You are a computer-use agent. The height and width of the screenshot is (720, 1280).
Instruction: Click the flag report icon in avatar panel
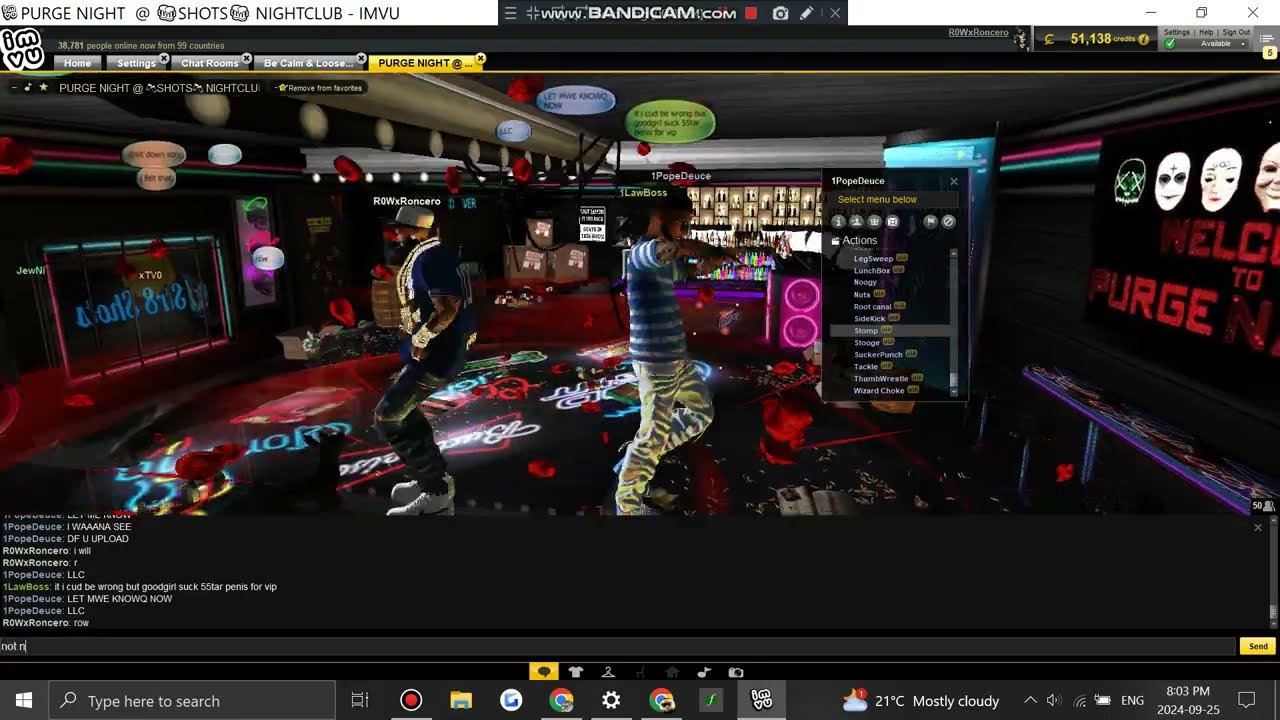pyautogui.click(x=930, y=221)
